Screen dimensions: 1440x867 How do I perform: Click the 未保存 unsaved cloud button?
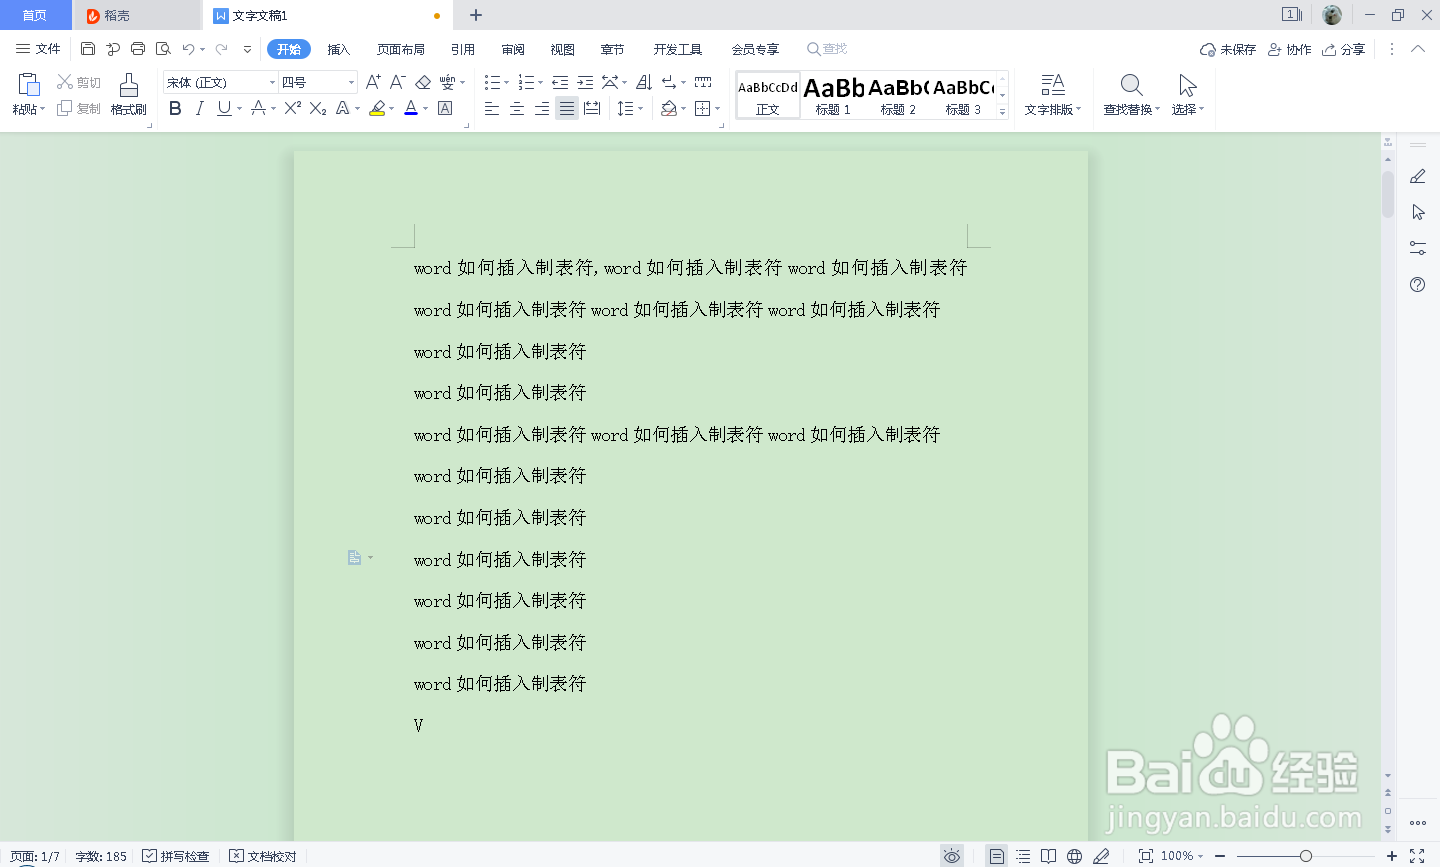click(x=1228, y=49)
